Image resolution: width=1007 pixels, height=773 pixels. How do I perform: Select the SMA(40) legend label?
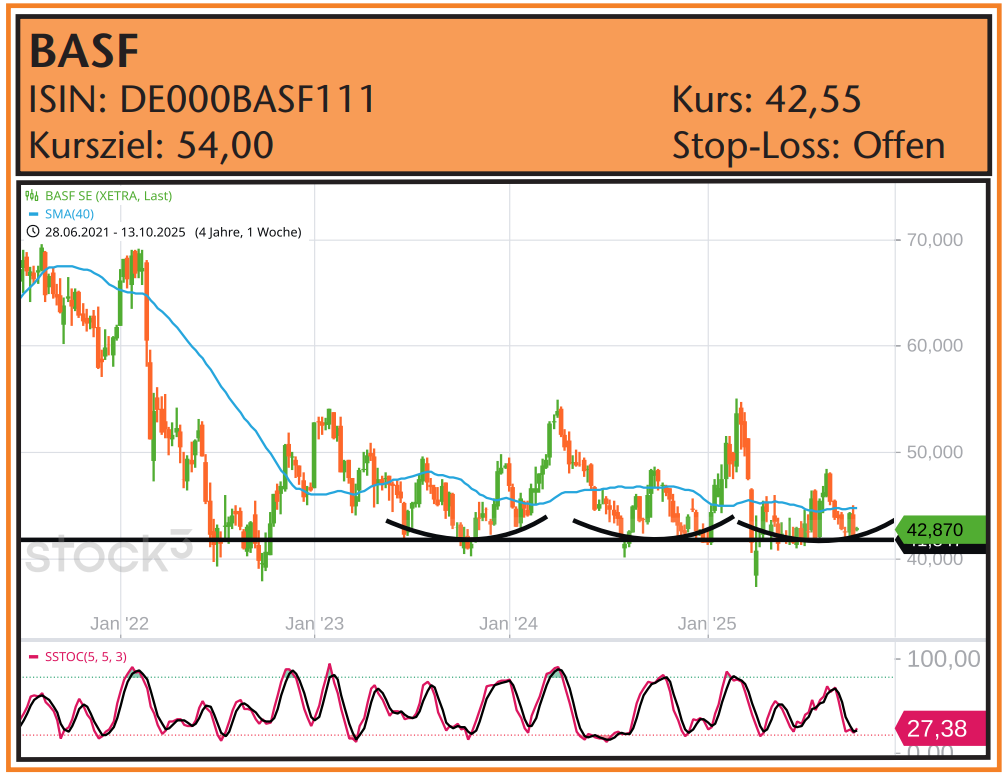[69, 215]
